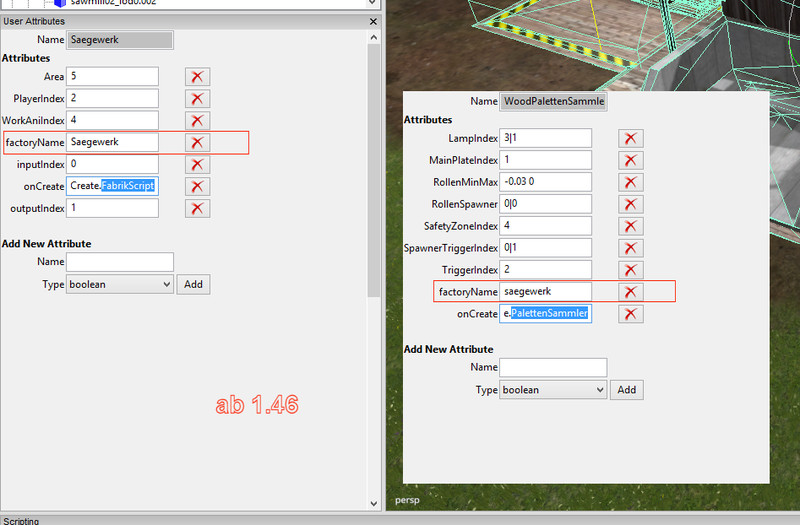The height and width of the screenshot is (525, 800).
Task: Remove the LampIndex attribute
Action: tap(630, 138)
